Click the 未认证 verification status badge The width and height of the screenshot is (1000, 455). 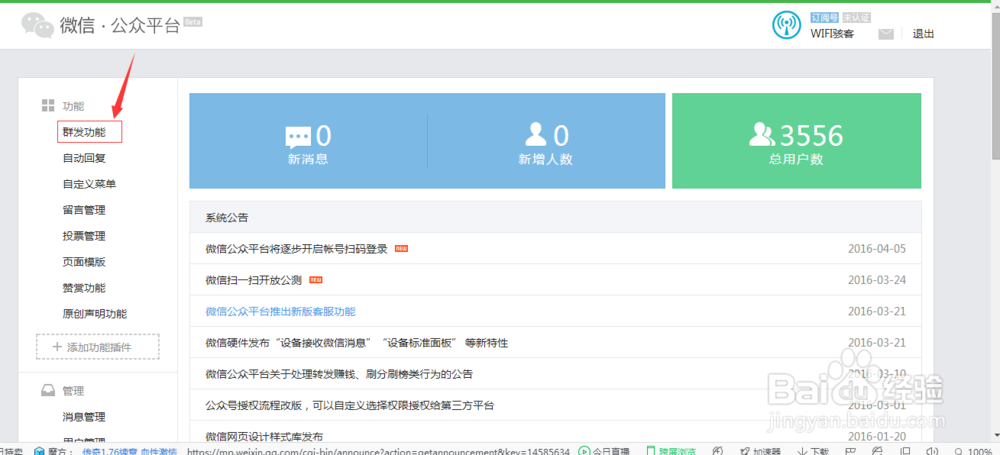click(855, 18)
